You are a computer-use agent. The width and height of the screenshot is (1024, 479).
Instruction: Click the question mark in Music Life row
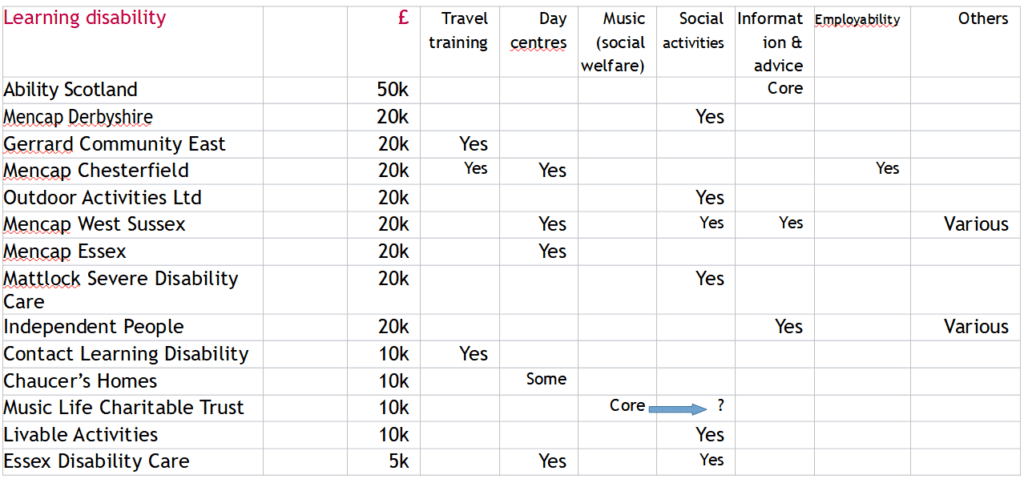point(720,407)
